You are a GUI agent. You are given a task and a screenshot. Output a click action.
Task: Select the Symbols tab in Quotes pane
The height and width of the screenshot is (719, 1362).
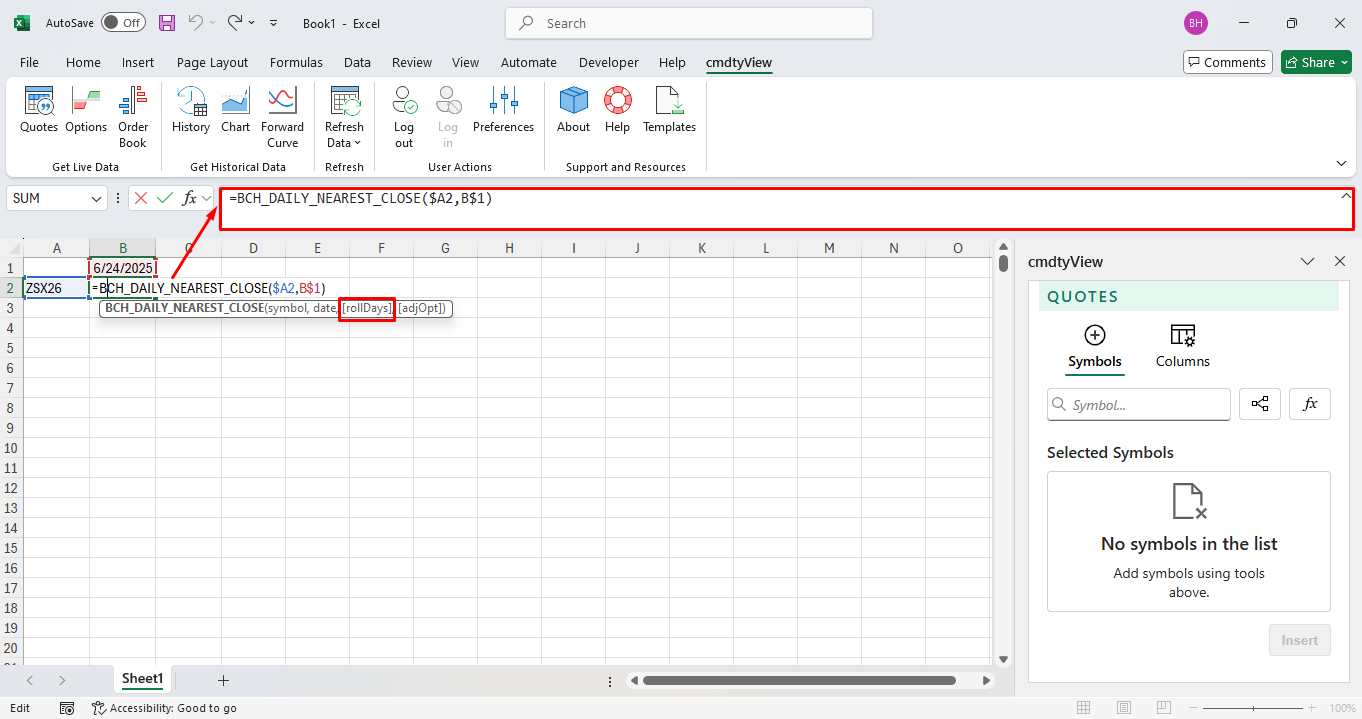pyautogui.click(x=1095, y=347)
